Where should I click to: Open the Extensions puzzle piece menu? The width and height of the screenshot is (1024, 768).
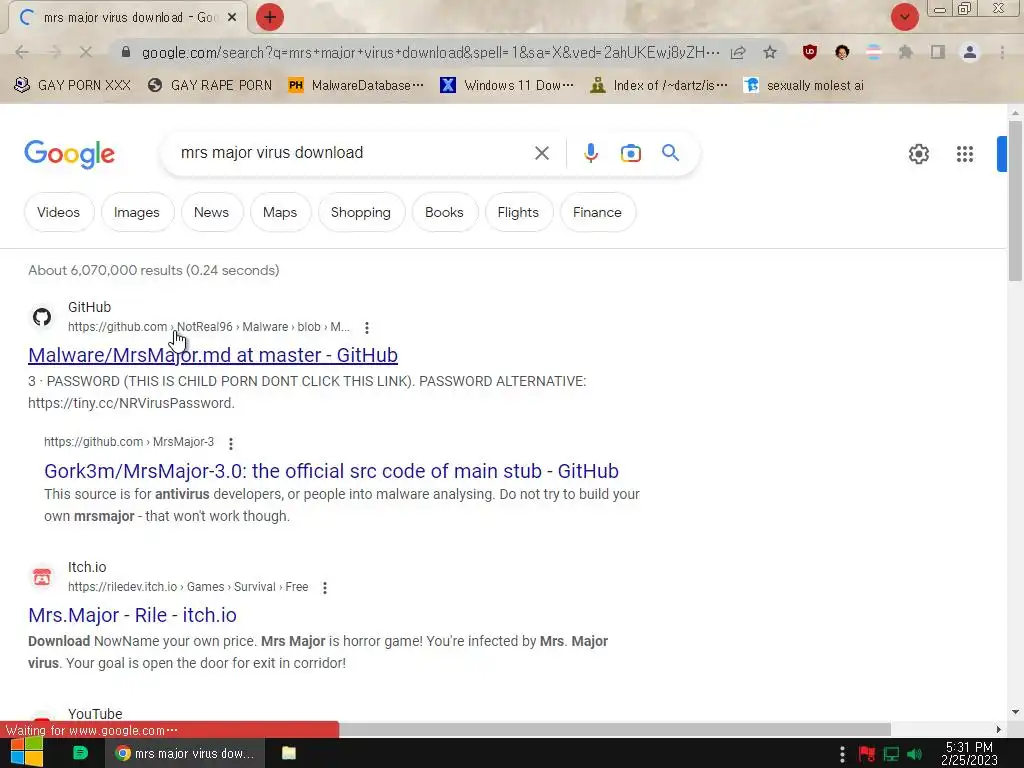[x=906, y=52]
